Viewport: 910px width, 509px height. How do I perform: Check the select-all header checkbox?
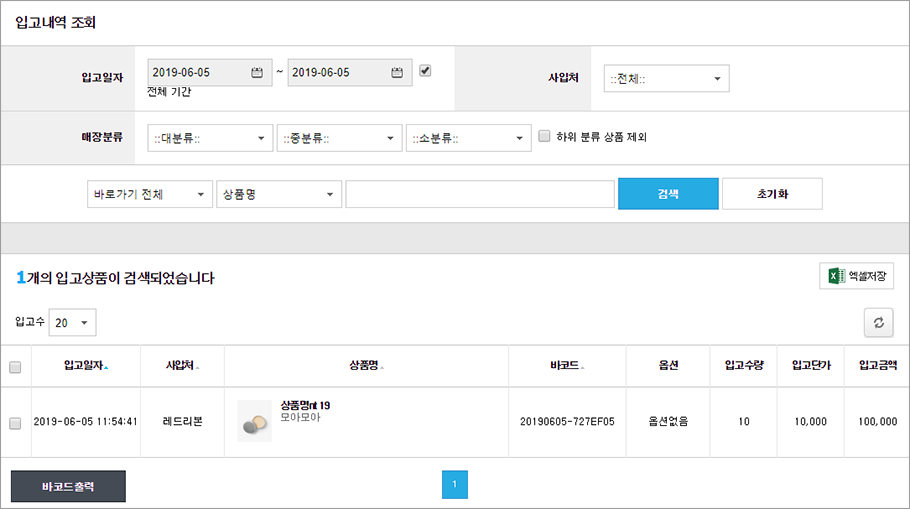(15, 367)
